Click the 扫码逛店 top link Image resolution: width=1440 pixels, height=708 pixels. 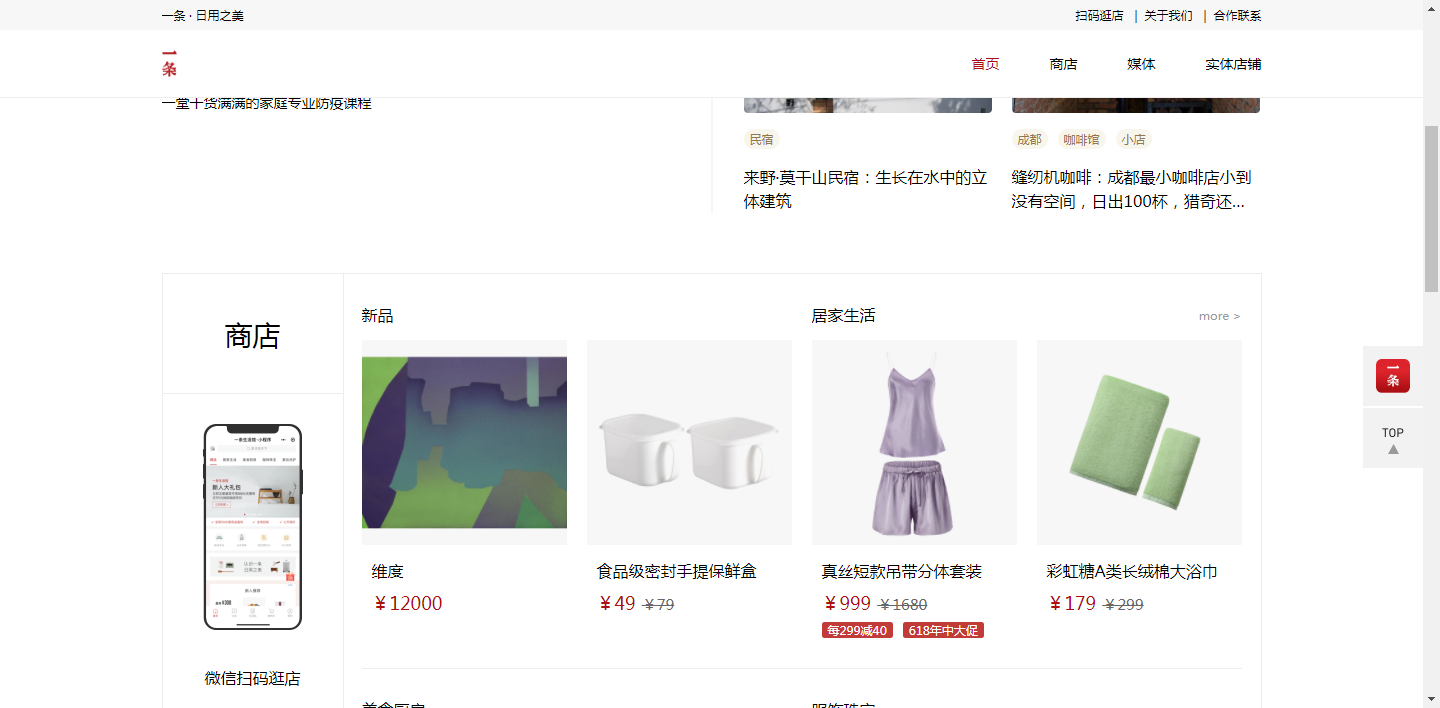[1099, 16]
